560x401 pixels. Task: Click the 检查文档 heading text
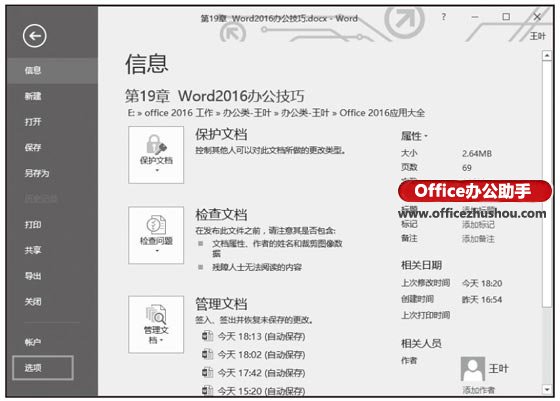coord(221,215)
